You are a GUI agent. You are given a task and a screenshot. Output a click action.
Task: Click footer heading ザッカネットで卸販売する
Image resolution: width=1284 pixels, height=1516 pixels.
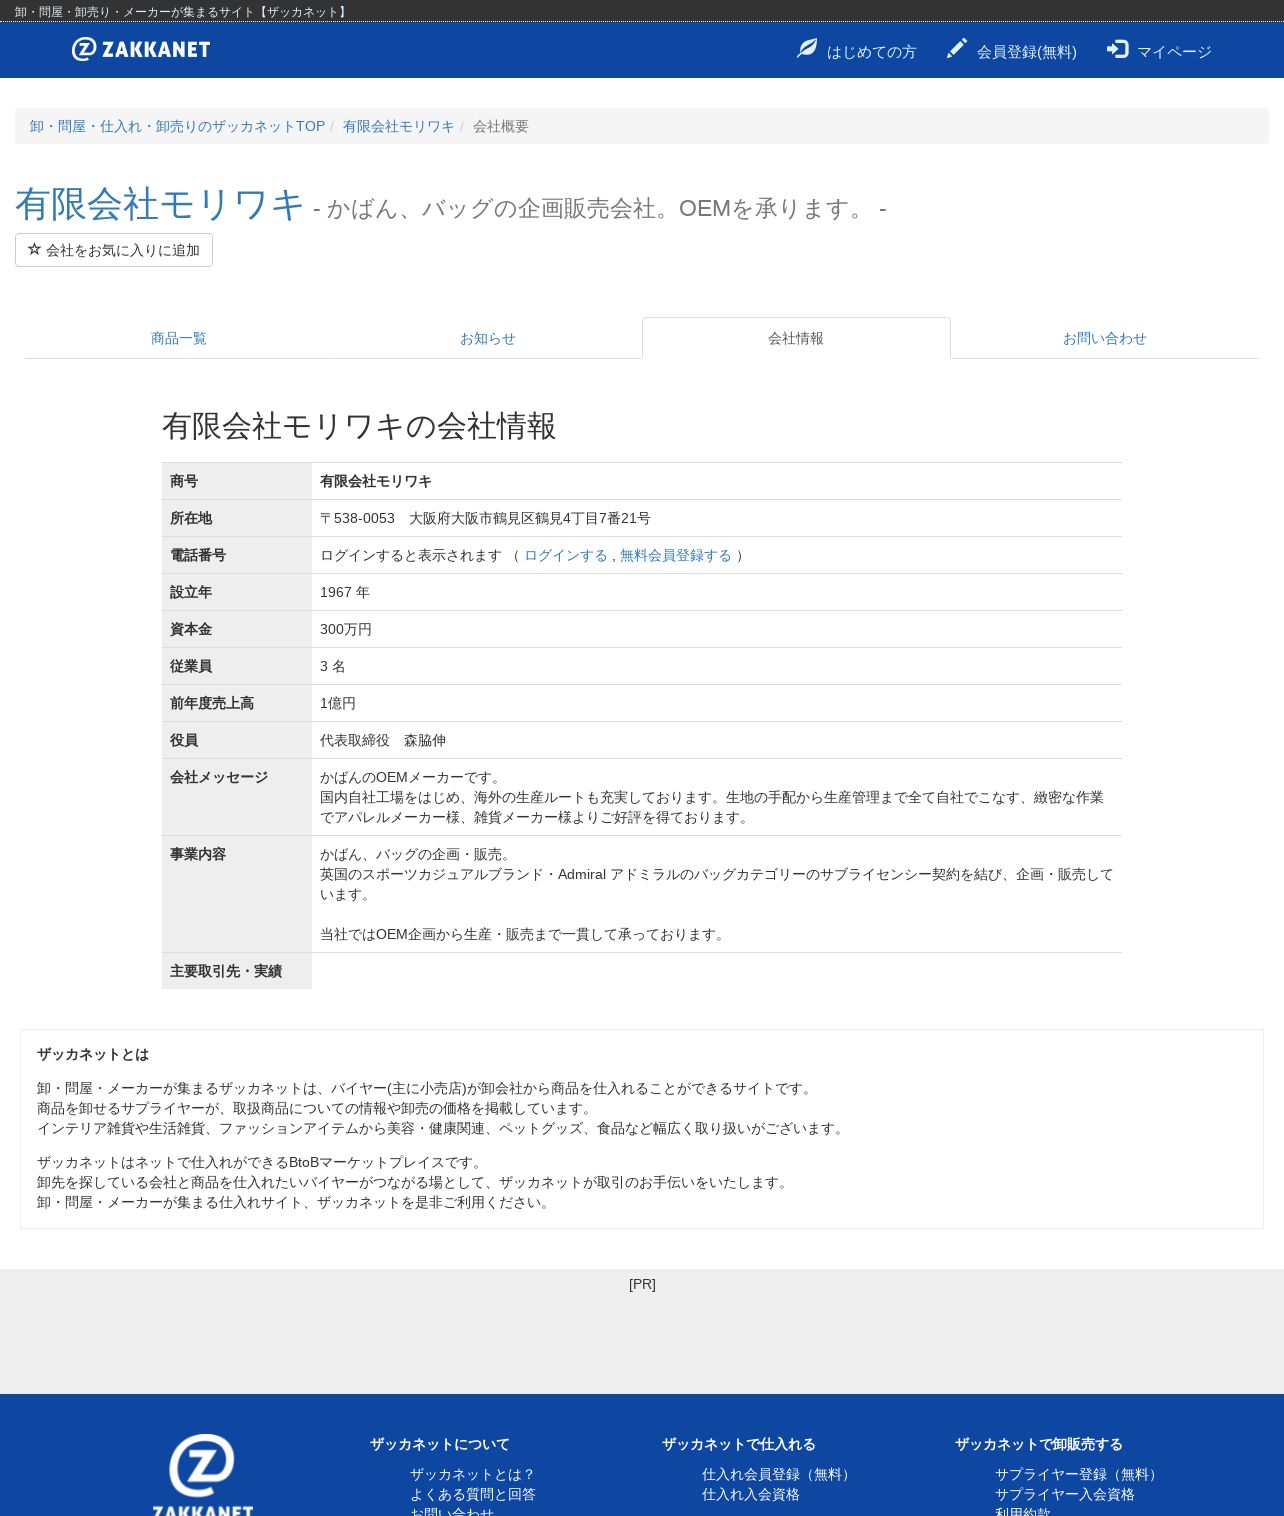pos(1039,1444)
